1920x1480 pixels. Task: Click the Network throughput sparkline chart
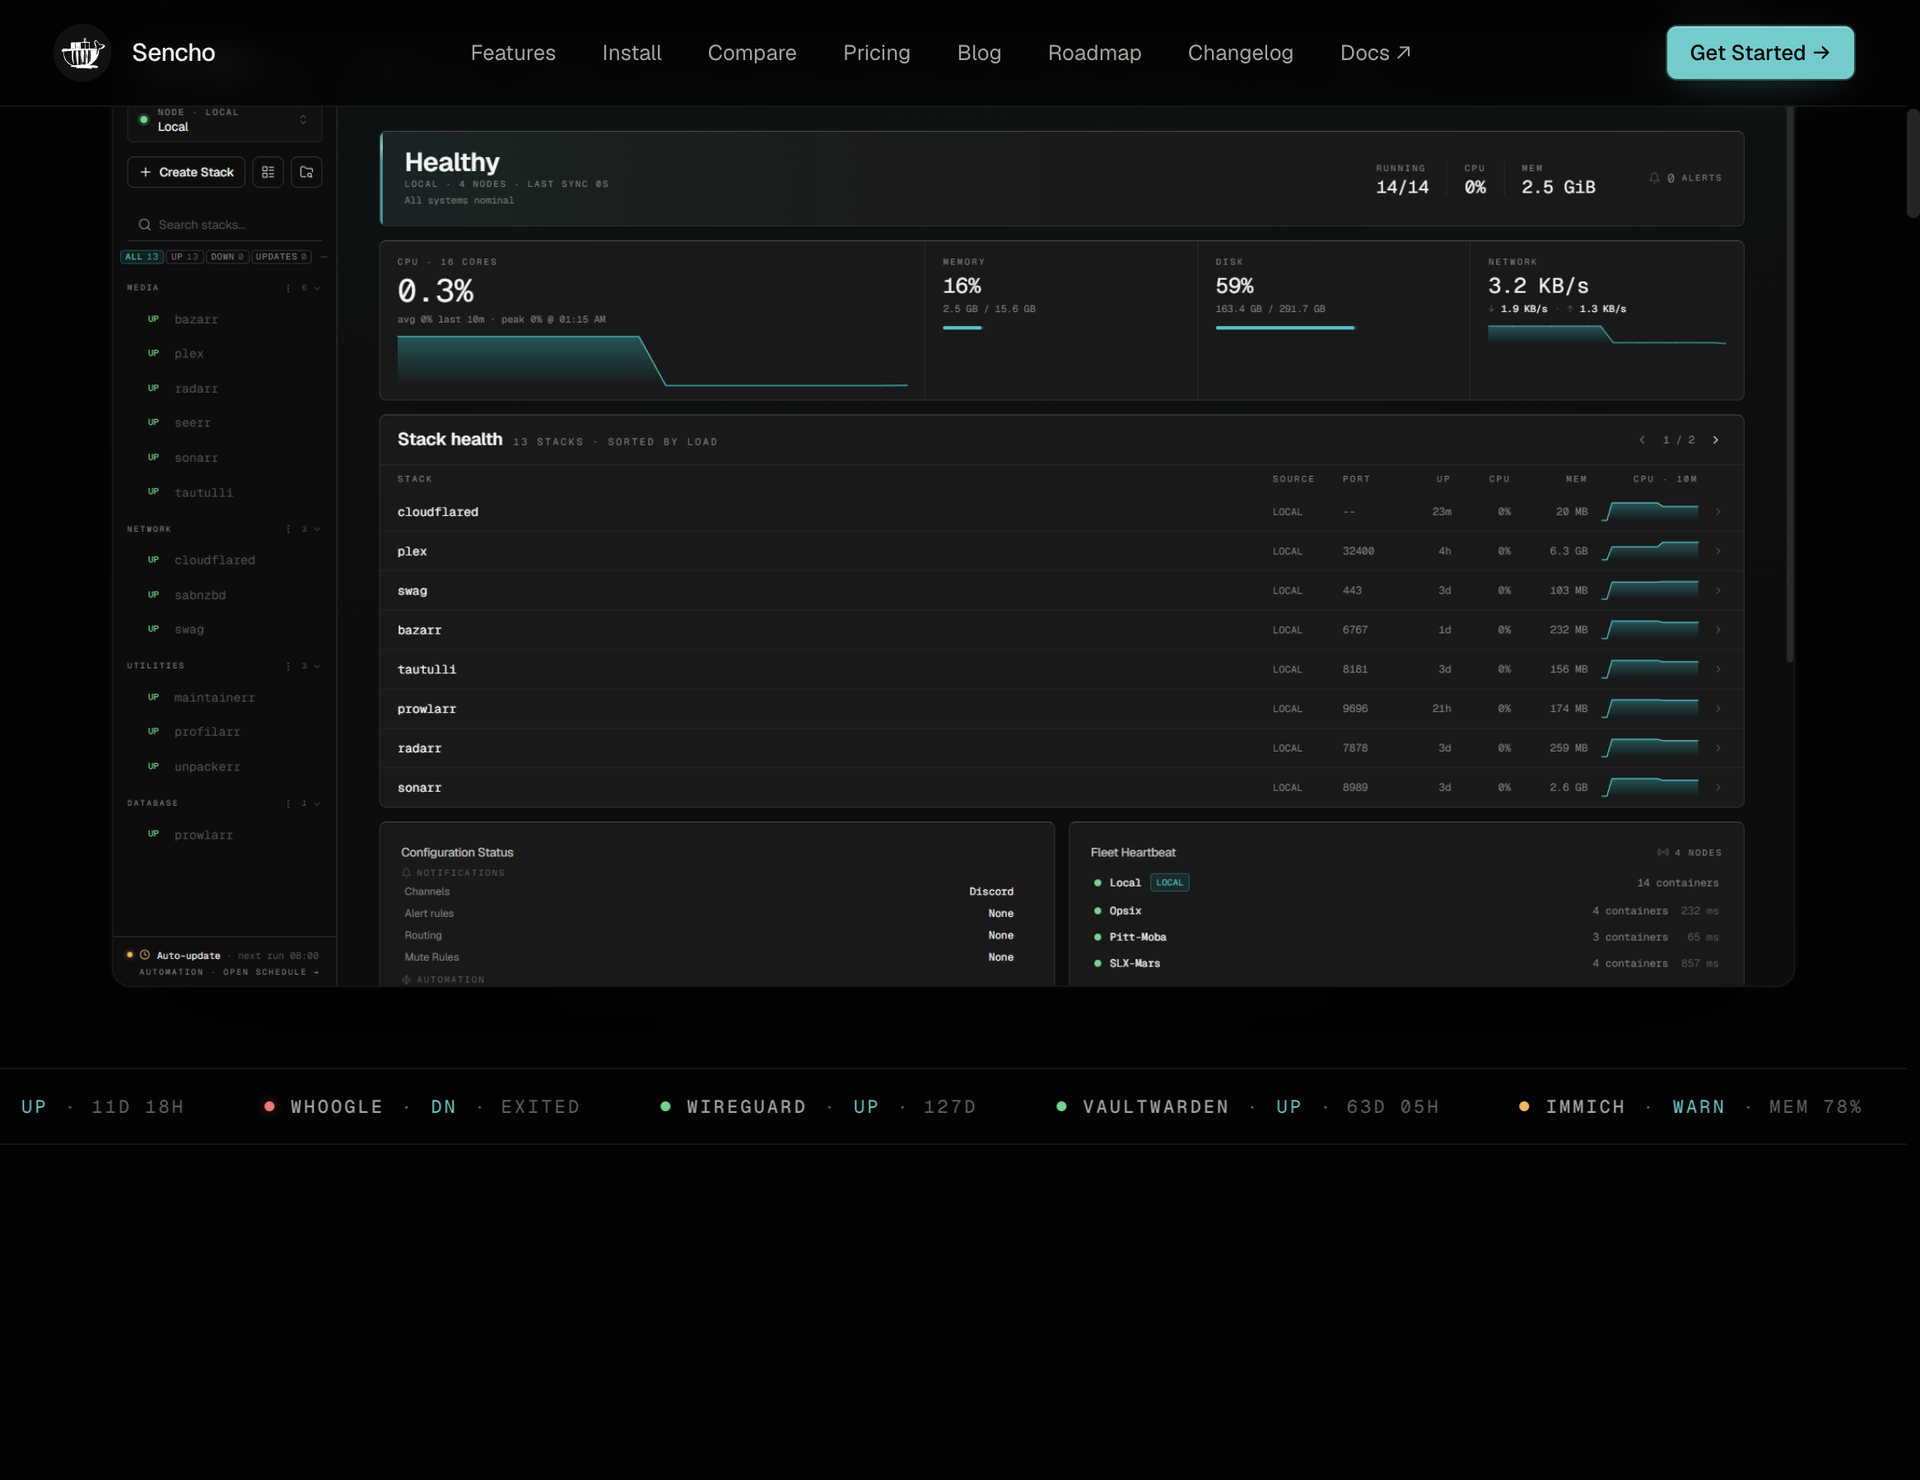(x=1607, y=334)
